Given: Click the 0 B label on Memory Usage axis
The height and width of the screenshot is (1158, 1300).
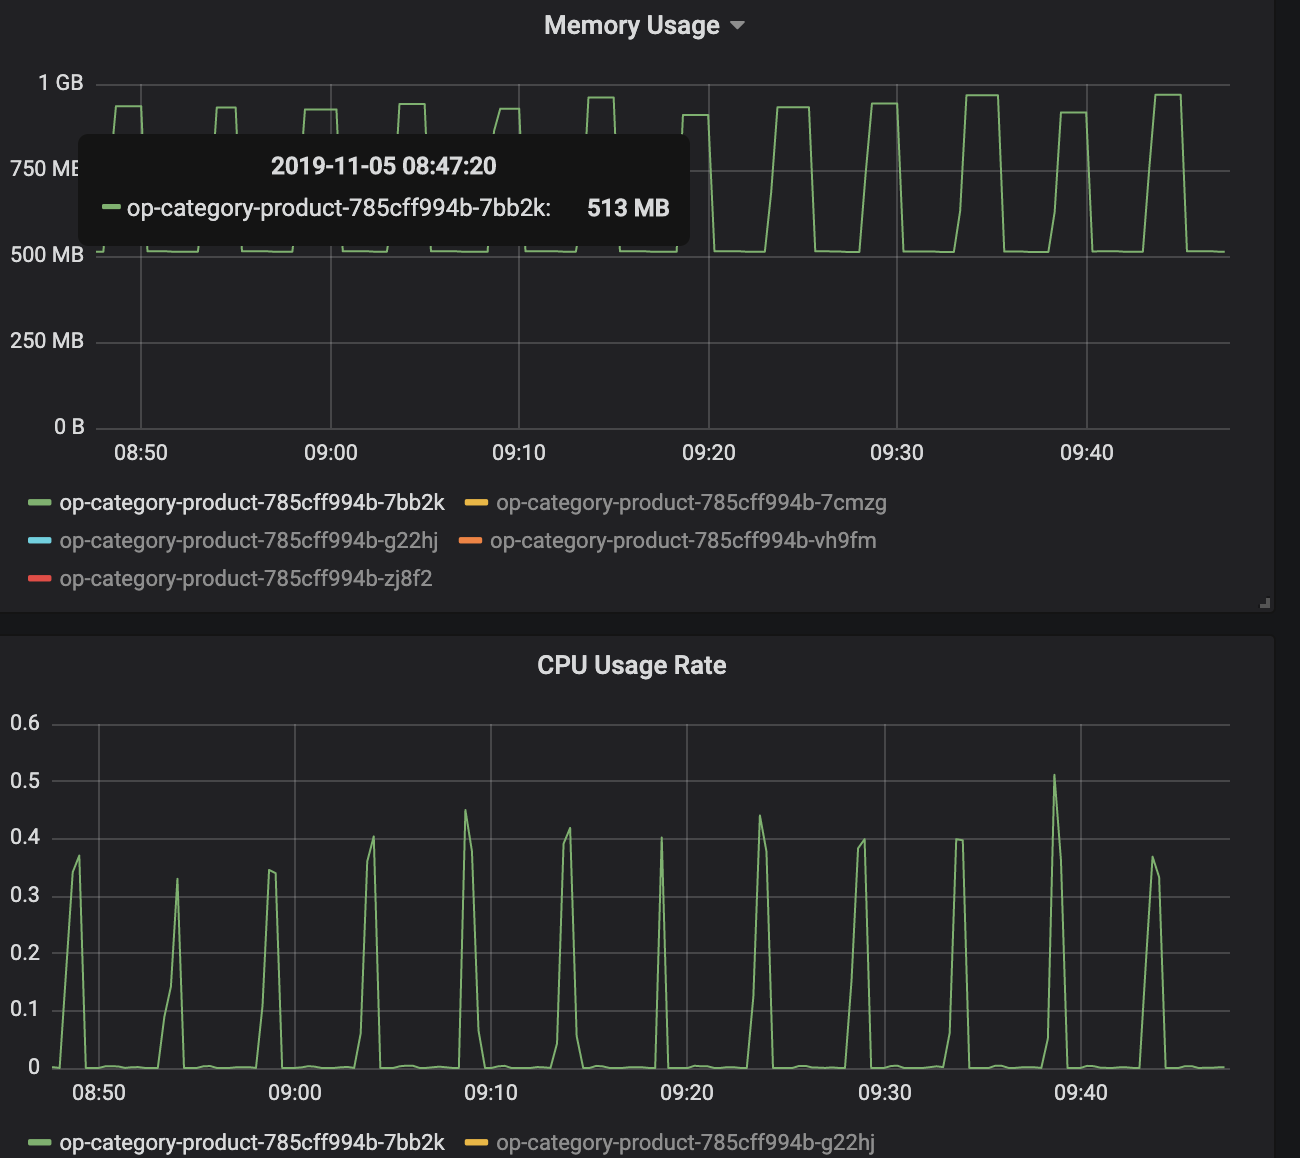Looking at the screenshot, I should pyautogui.click(x=69, y=427).
